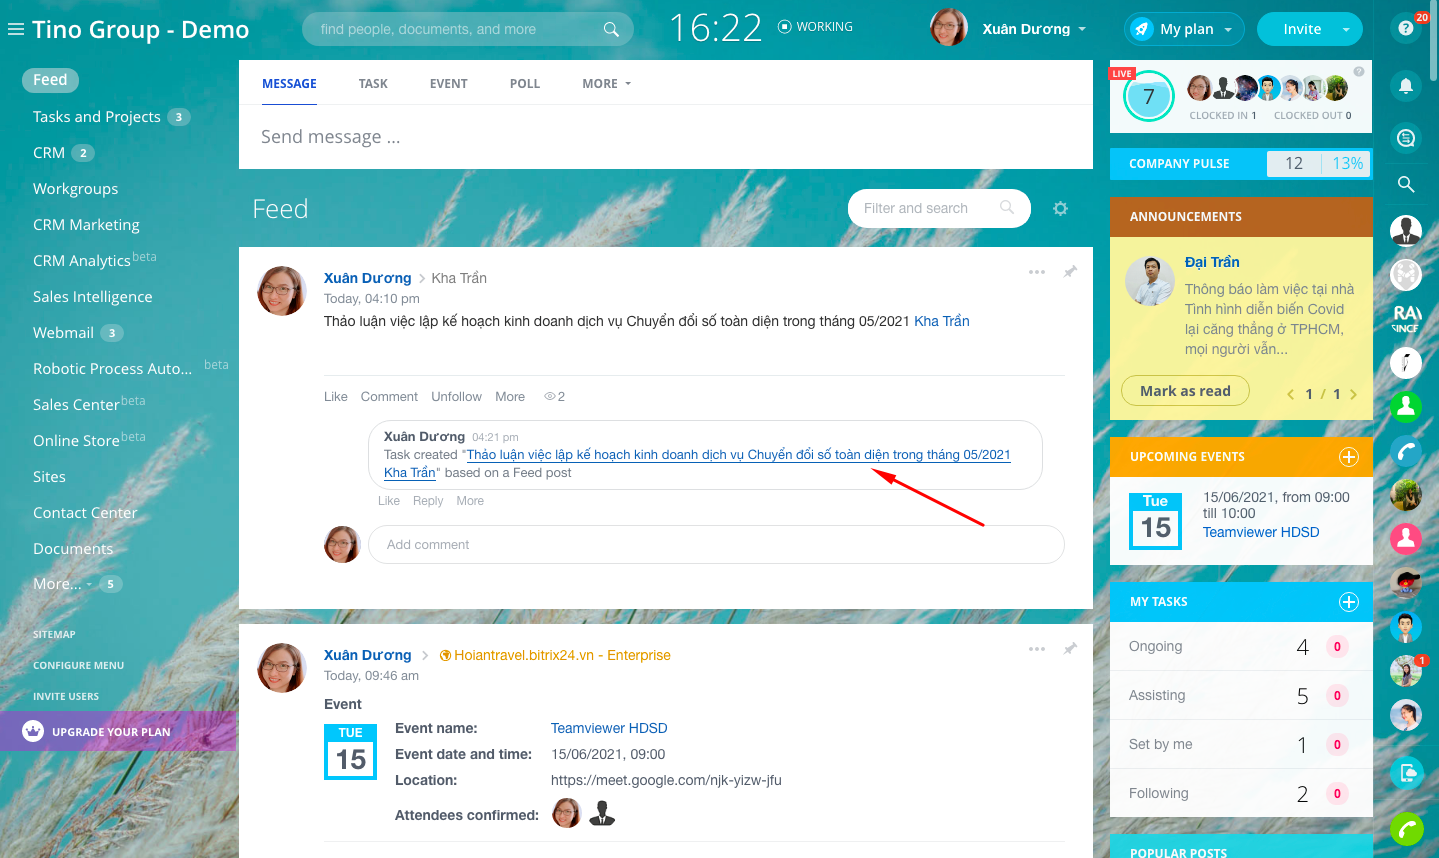Click Reply under task-created comment

(428, 501)
